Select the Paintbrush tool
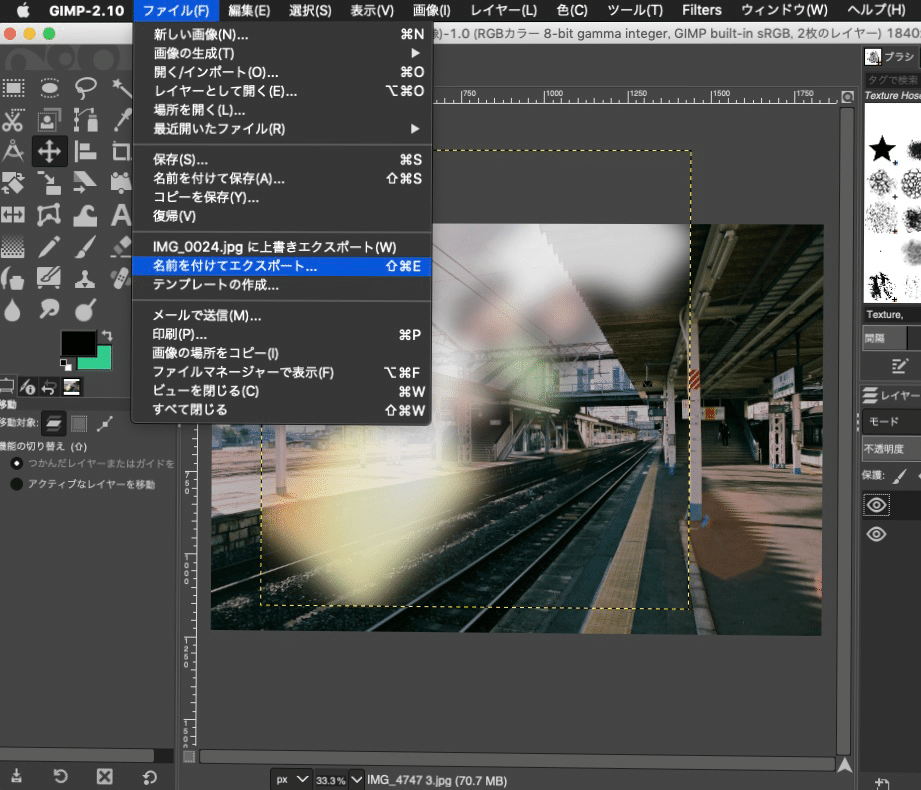 pos(86,247)
